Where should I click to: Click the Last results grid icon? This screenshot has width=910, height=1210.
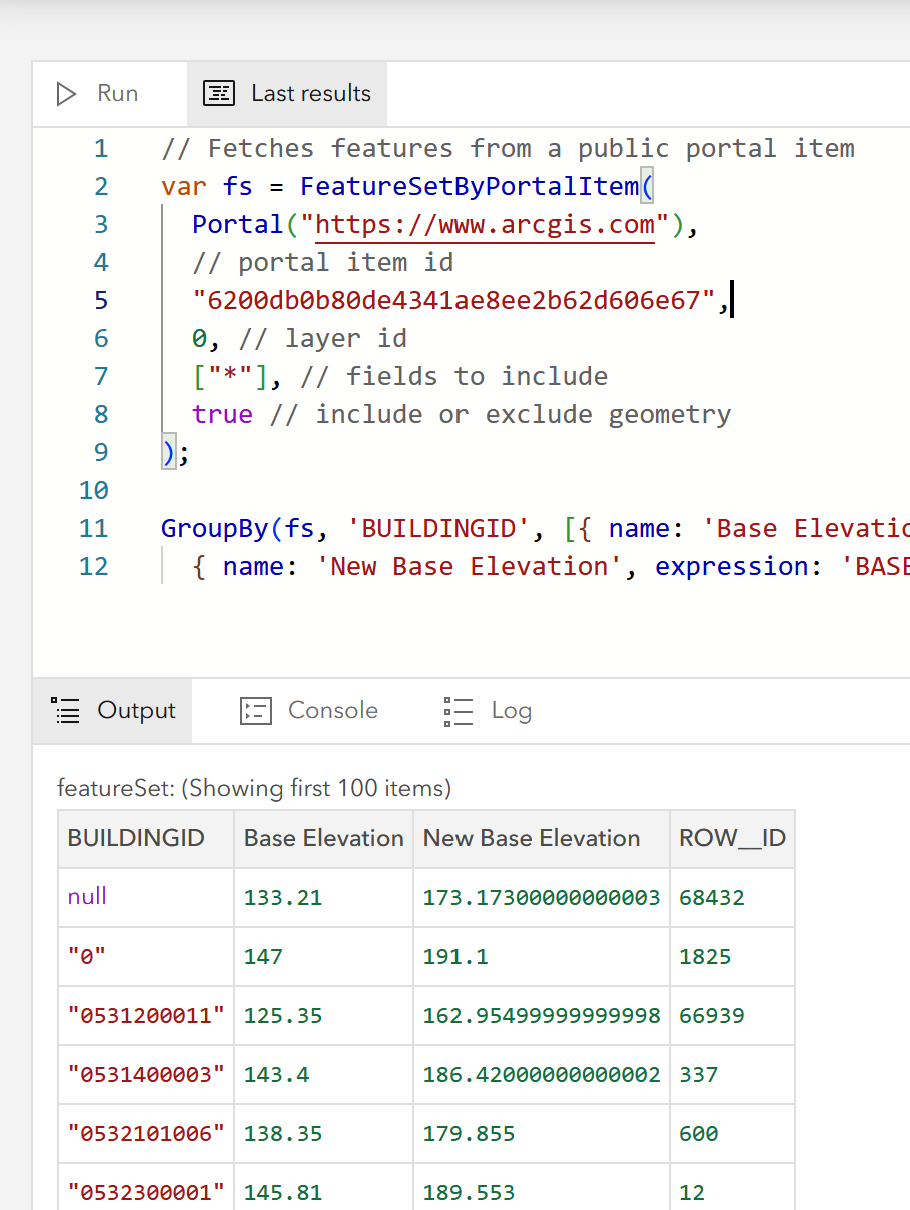(219, 93)
